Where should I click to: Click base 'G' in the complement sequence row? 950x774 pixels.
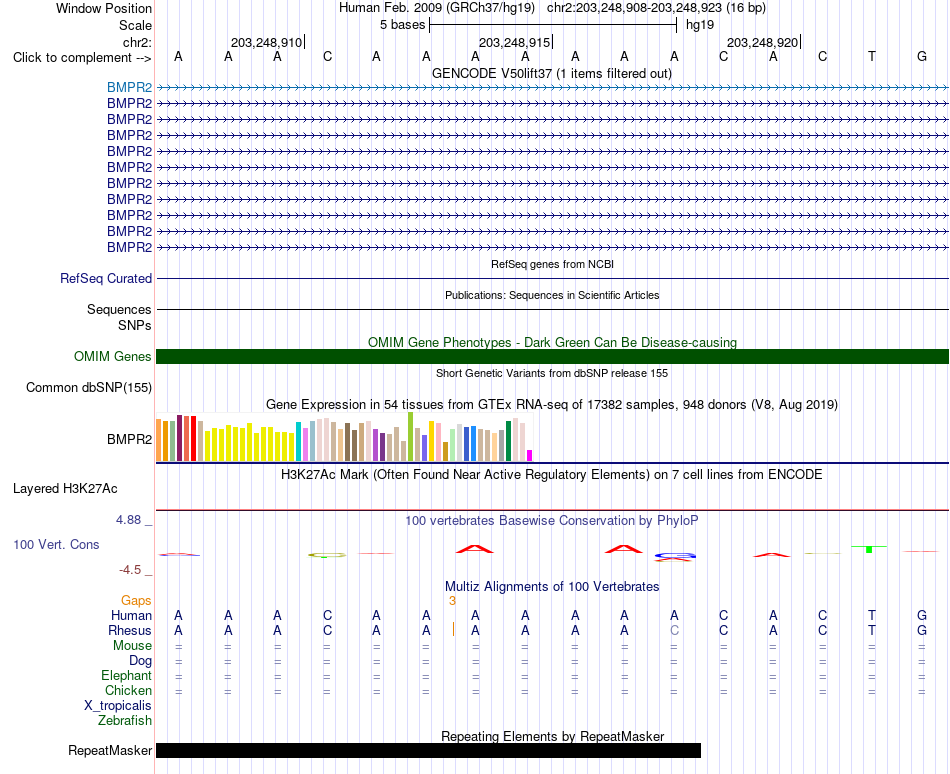pos(922,56)
